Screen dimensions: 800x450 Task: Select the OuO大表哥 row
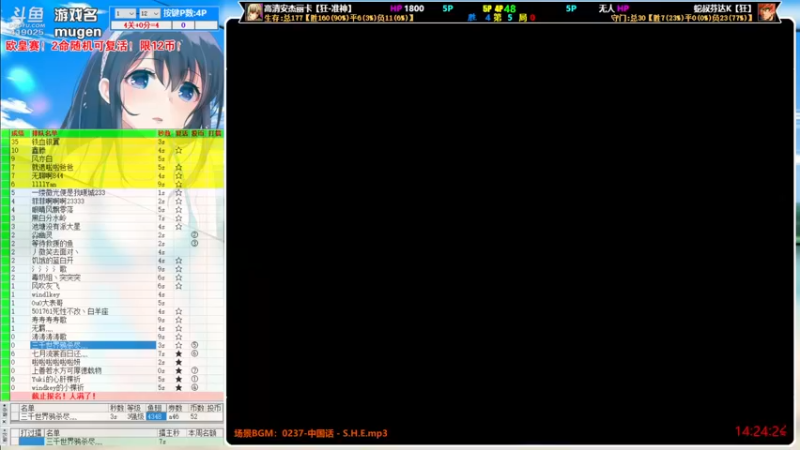[x=116, y=303]
